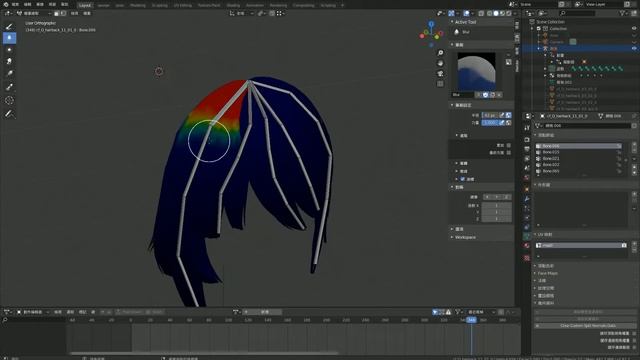Select the Sample Weight eyedropper tool
640x360 pixels.
(x=9, y=87)
